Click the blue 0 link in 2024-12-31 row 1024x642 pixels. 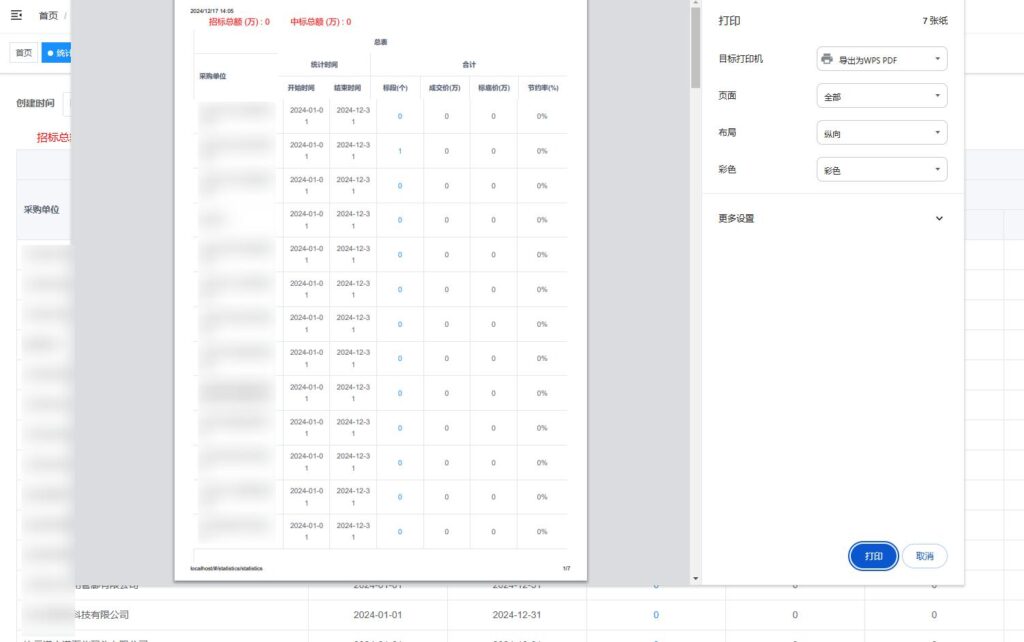pos(656,615)
